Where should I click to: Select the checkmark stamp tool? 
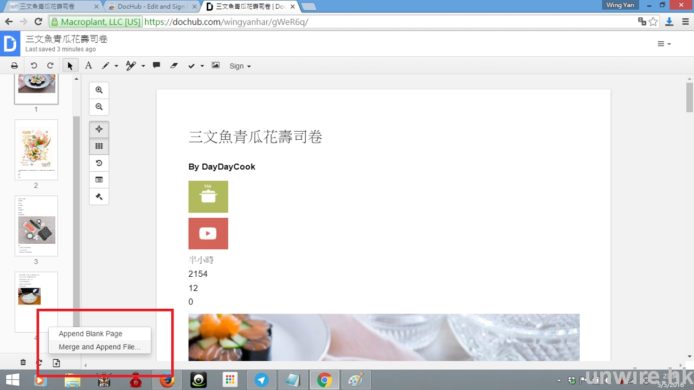(191, 66)
